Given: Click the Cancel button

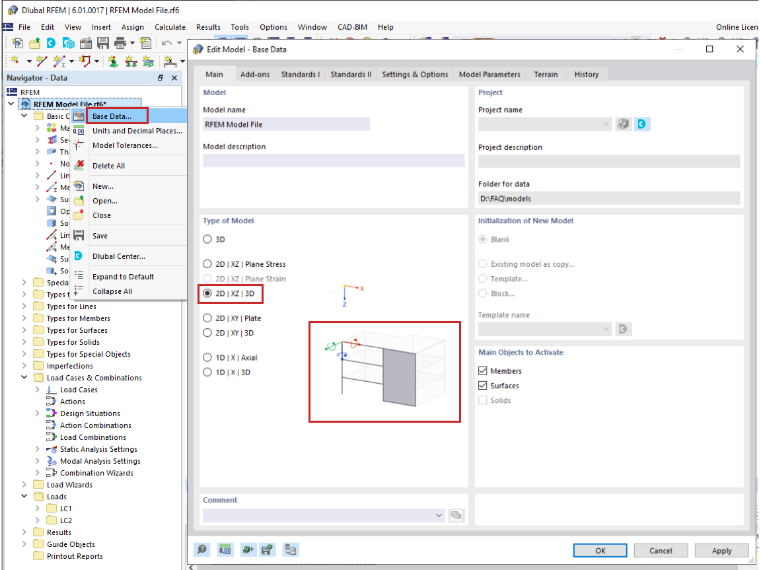Looking at the screenshot, I should pos(661,550).
